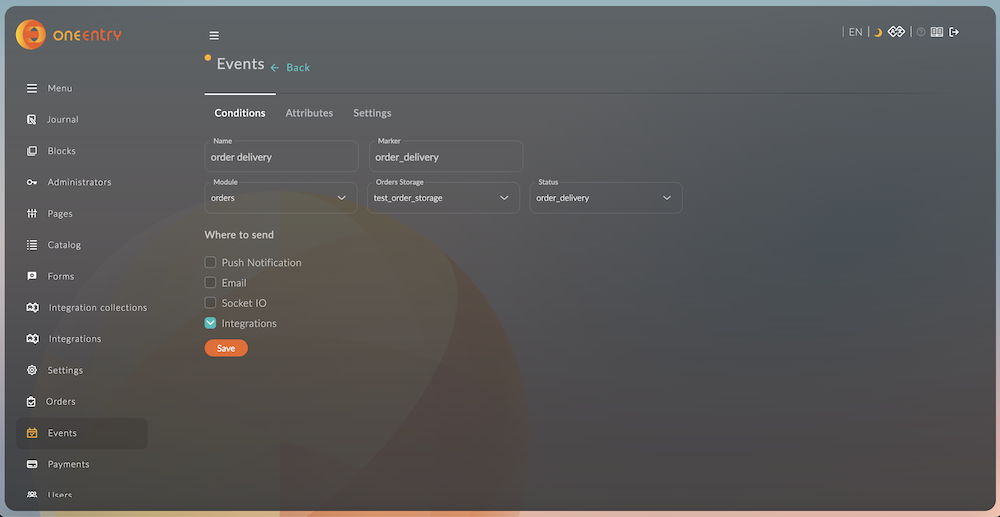Screen dimensions: 1000x517
Task: Toggle dark mode with the moon icon
Action: tap(878, 33)
